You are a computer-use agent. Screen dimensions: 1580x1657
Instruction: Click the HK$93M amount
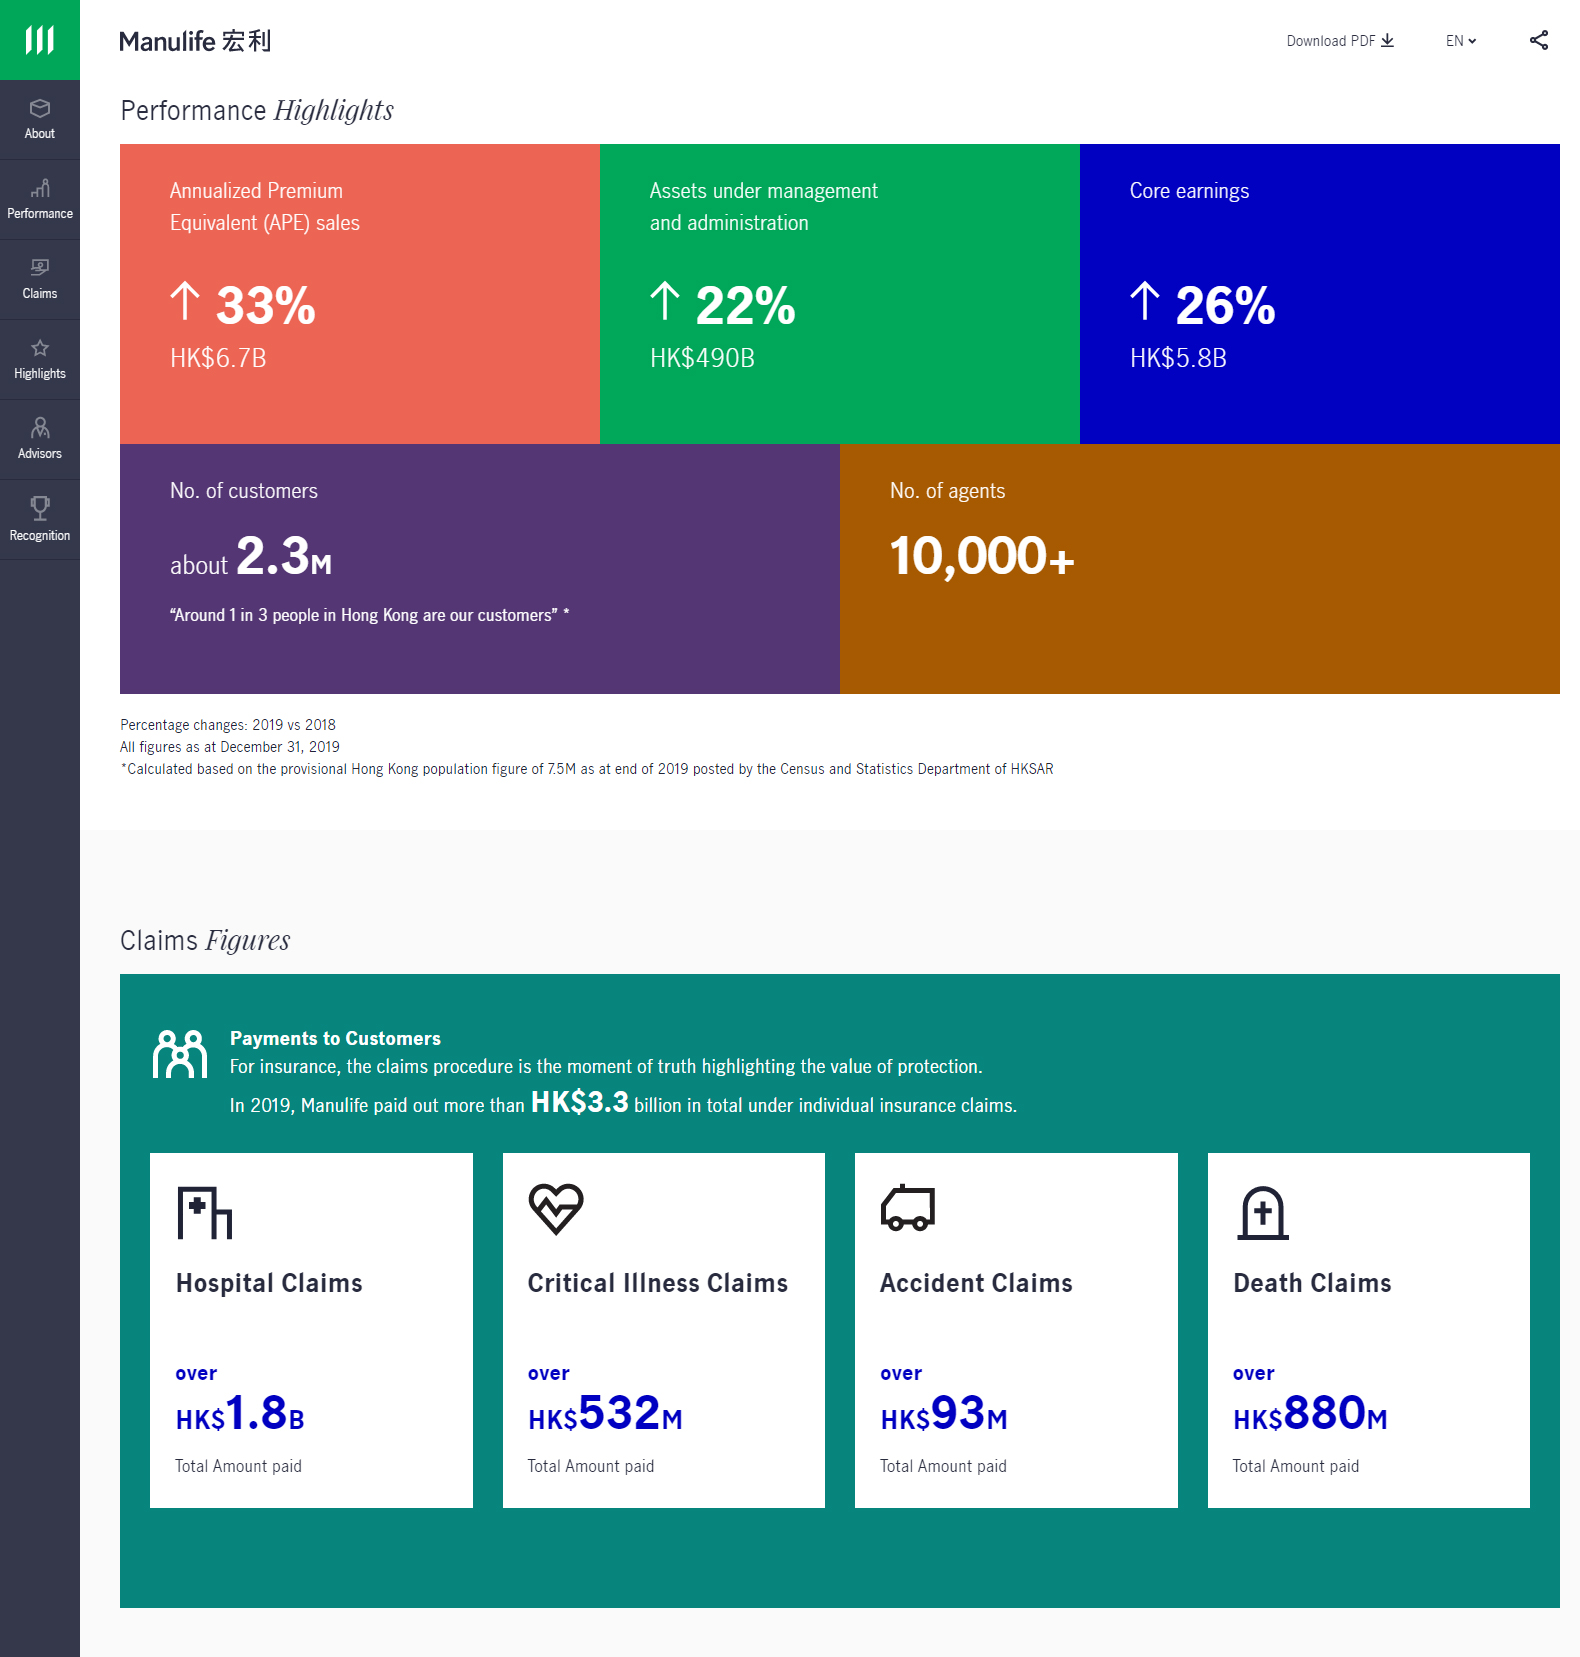pyautogui.click(x=944, y=1414)
